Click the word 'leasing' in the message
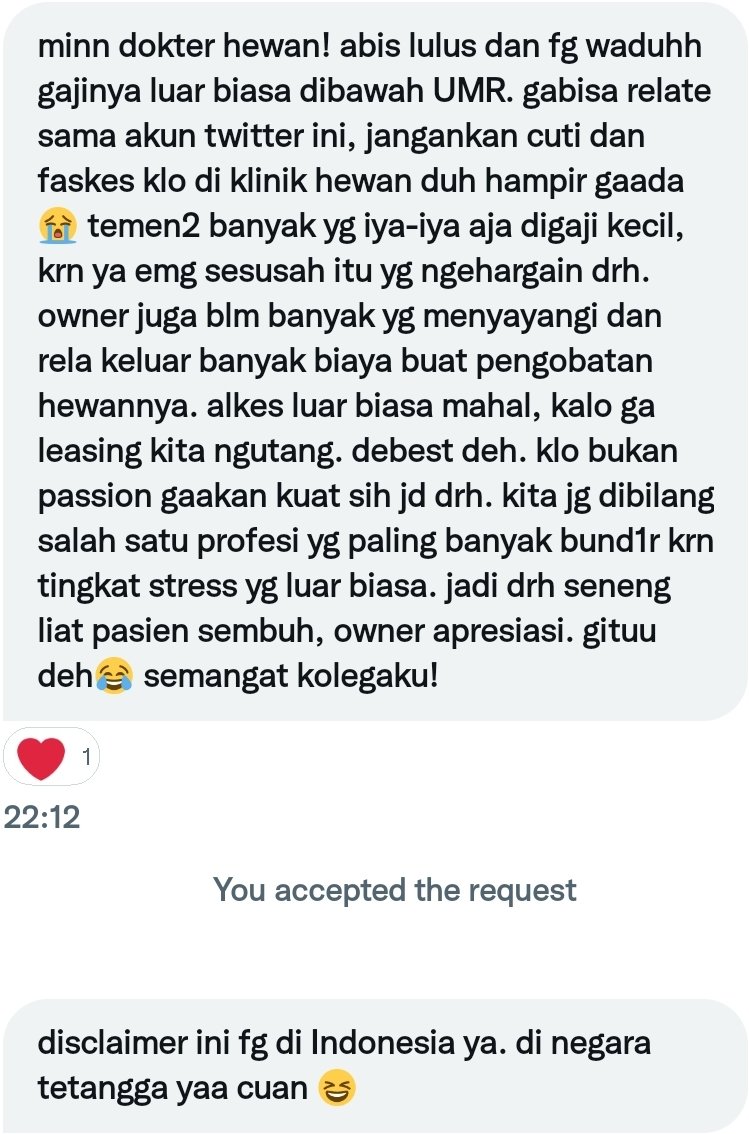The height and width of the screenshot is (1134, 749). (x=90, y=453)
